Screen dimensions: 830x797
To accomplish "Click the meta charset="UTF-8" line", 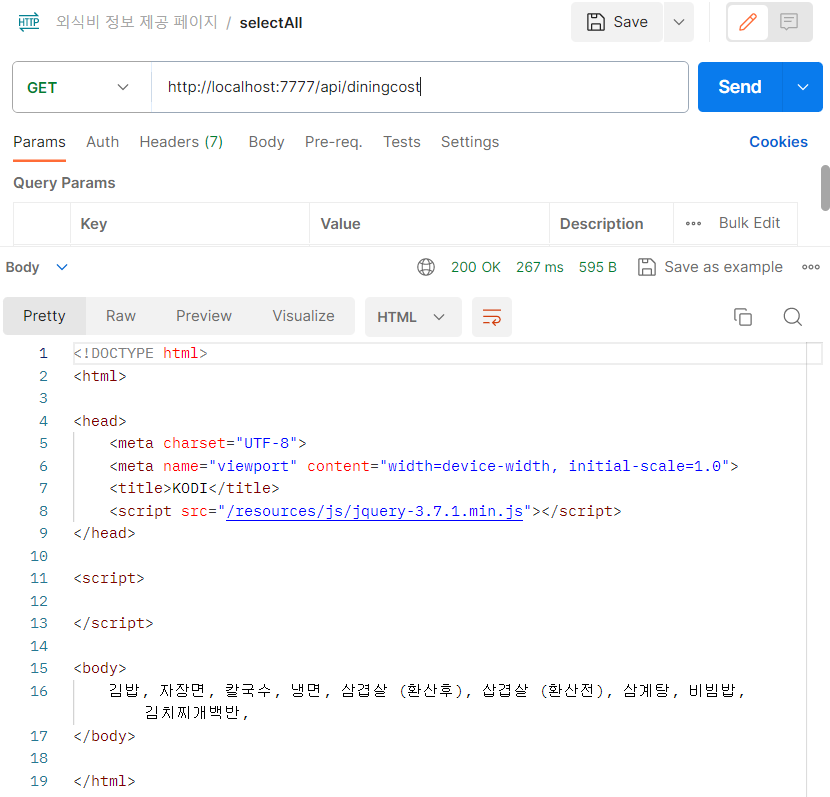I will (208, 443).
